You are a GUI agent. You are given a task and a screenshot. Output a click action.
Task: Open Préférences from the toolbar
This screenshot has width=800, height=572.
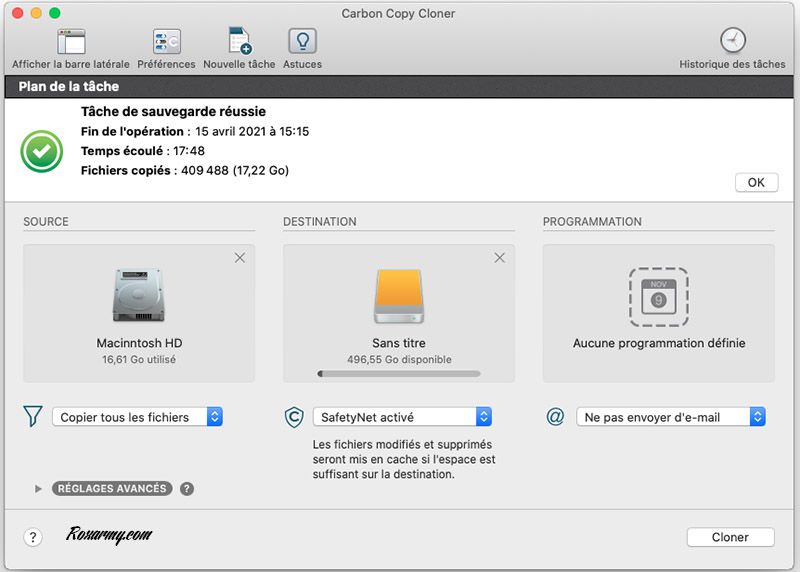(166, 42)
